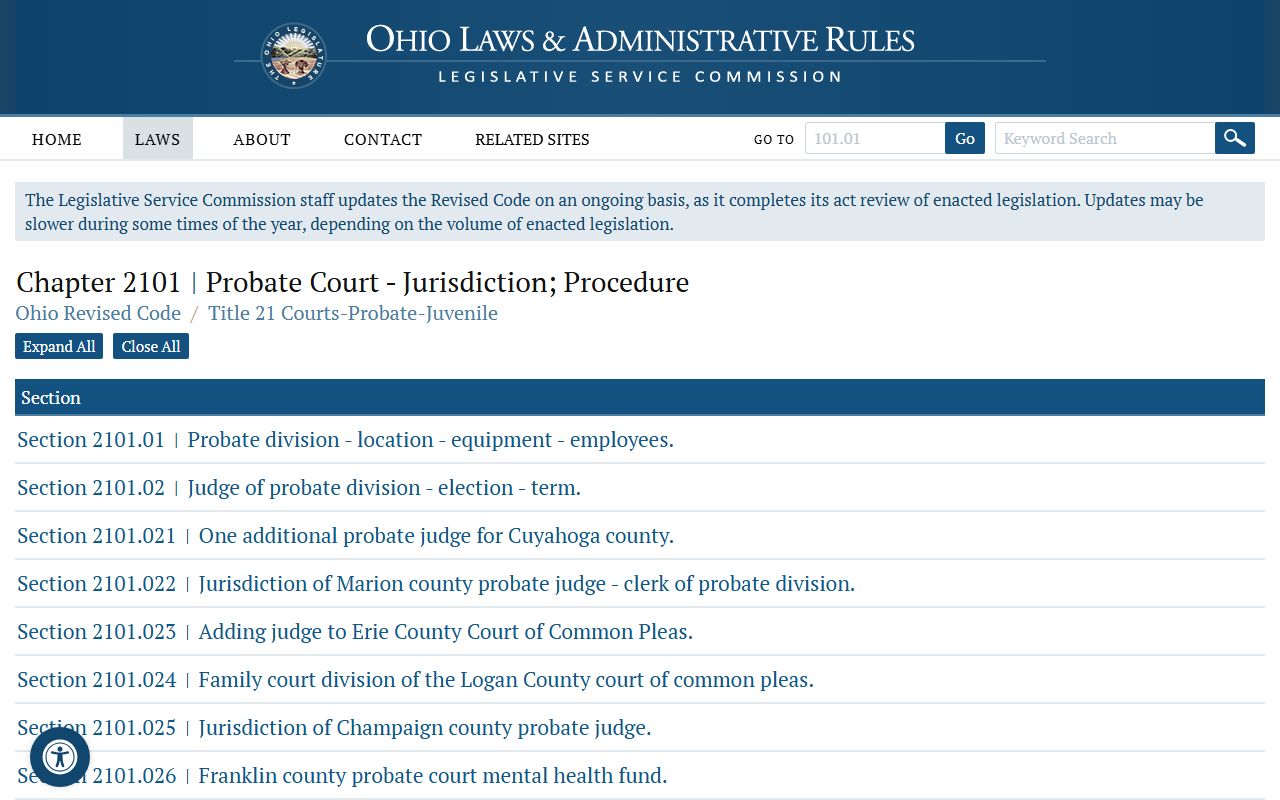1280x800 pixels.
Task: Click the Close All button
Action: (x=151, y=346)
